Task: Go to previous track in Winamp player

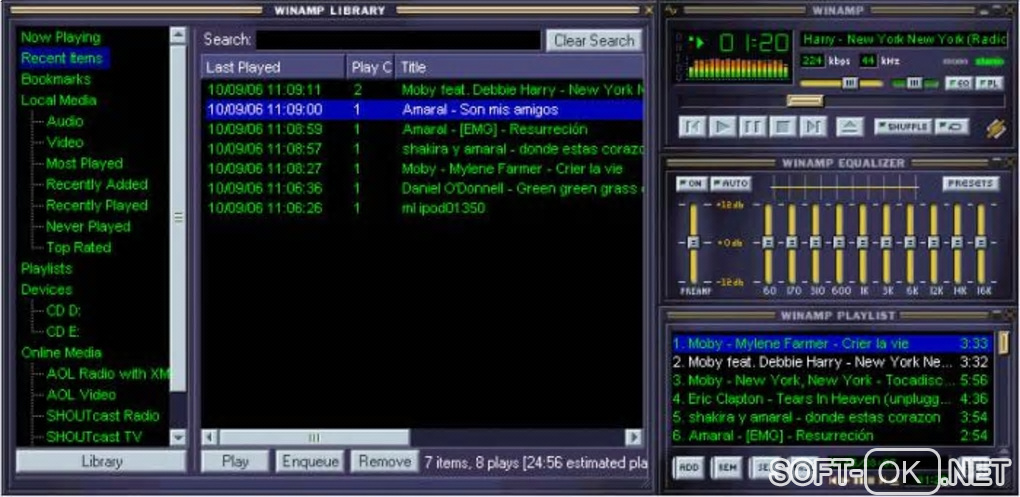Action: (692, 126)
